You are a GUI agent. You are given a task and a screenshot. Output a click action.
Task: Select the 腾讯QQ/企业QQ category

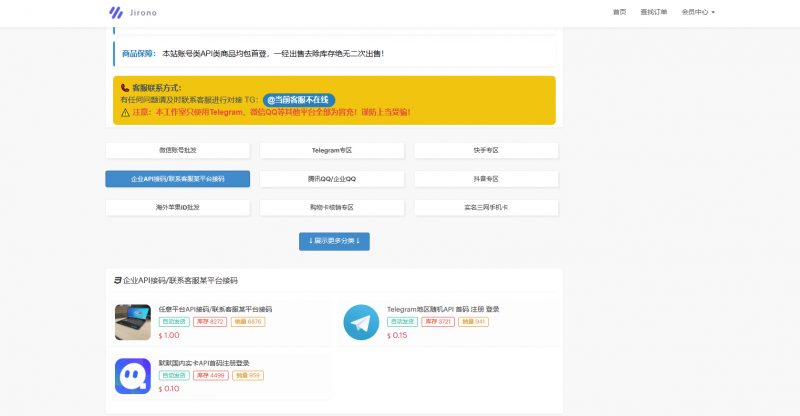332,179
